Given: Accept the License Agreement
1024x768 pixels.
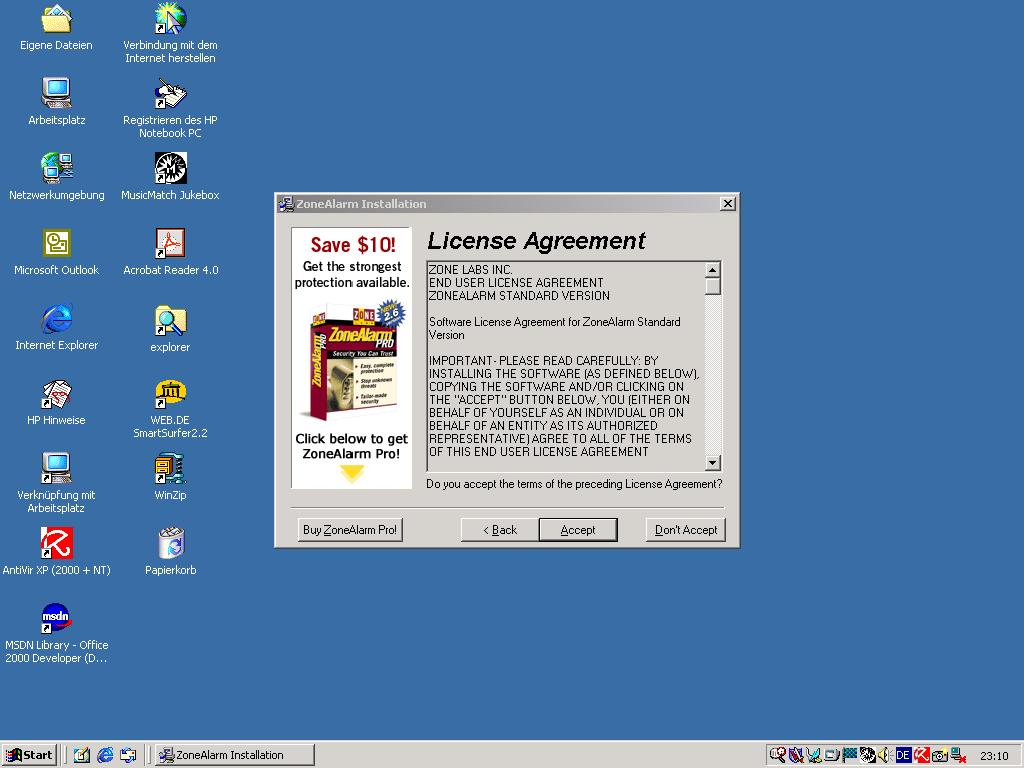Looking at the screenshot, I should (x=578, y=530).
